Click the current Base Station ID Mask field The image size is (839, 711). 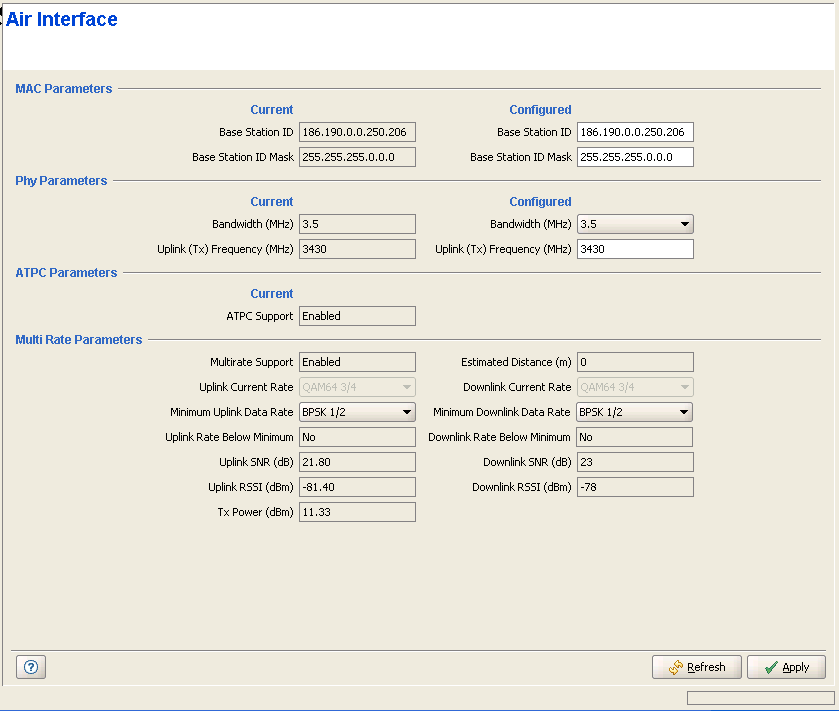click(357, 157)
